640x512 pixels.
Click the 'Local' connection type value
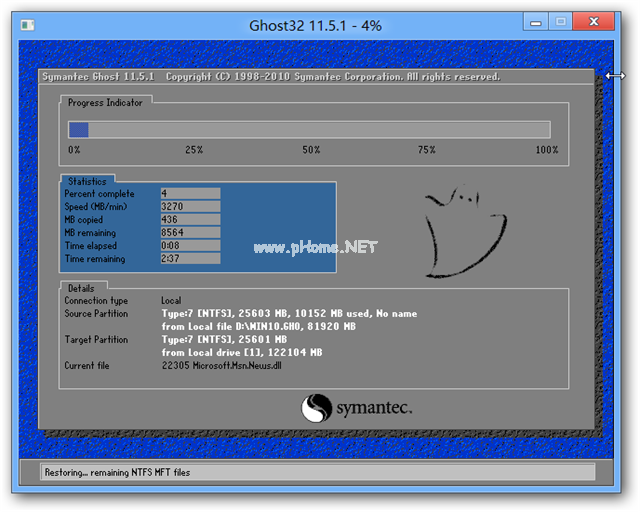171,301
